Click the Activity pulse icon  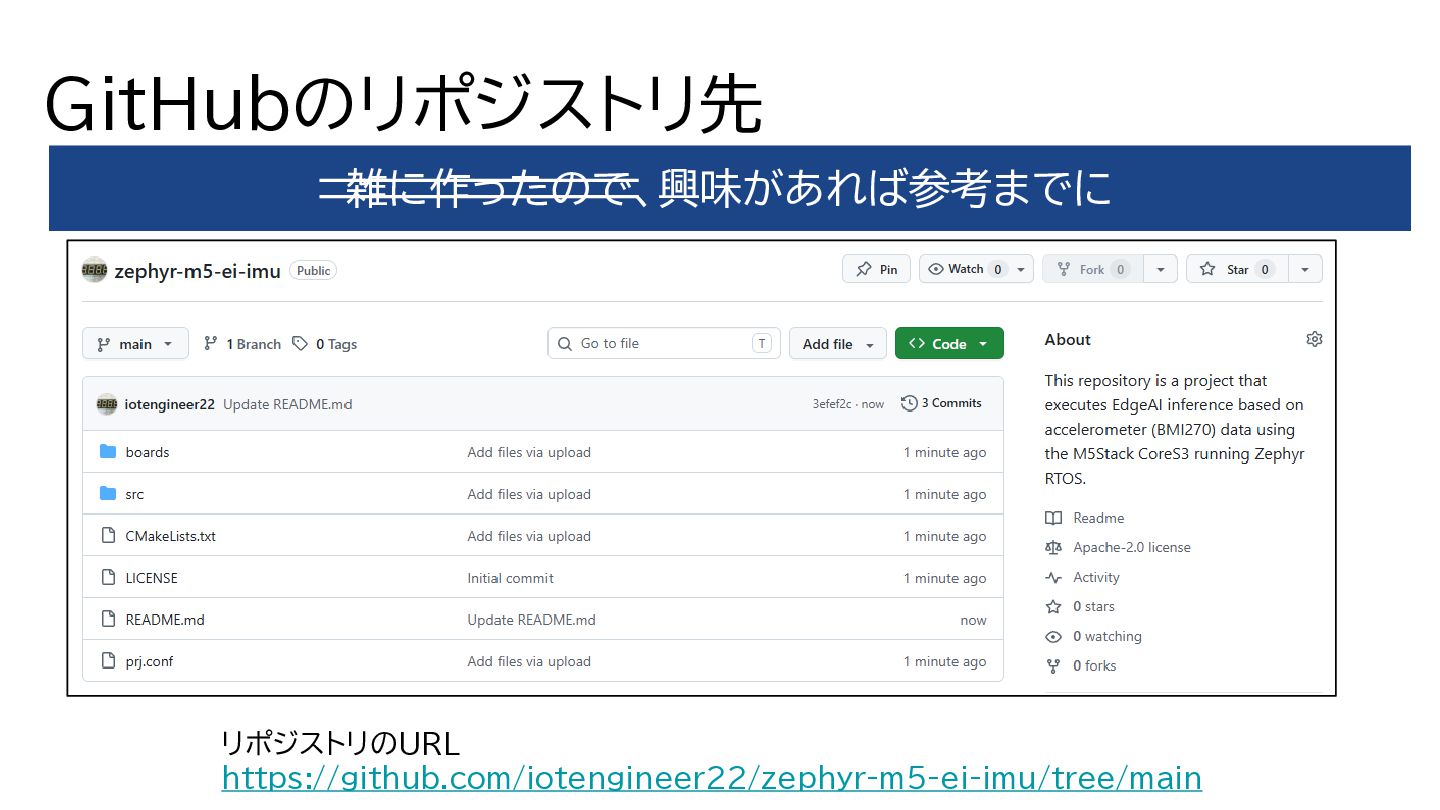click(x=1053, y=577)
